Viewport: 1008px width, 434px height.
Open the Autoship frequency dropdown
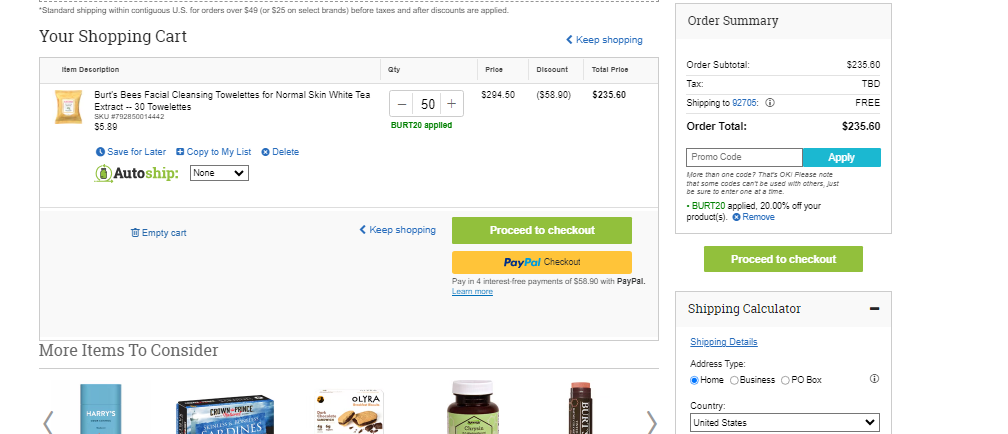click(219, 173)
